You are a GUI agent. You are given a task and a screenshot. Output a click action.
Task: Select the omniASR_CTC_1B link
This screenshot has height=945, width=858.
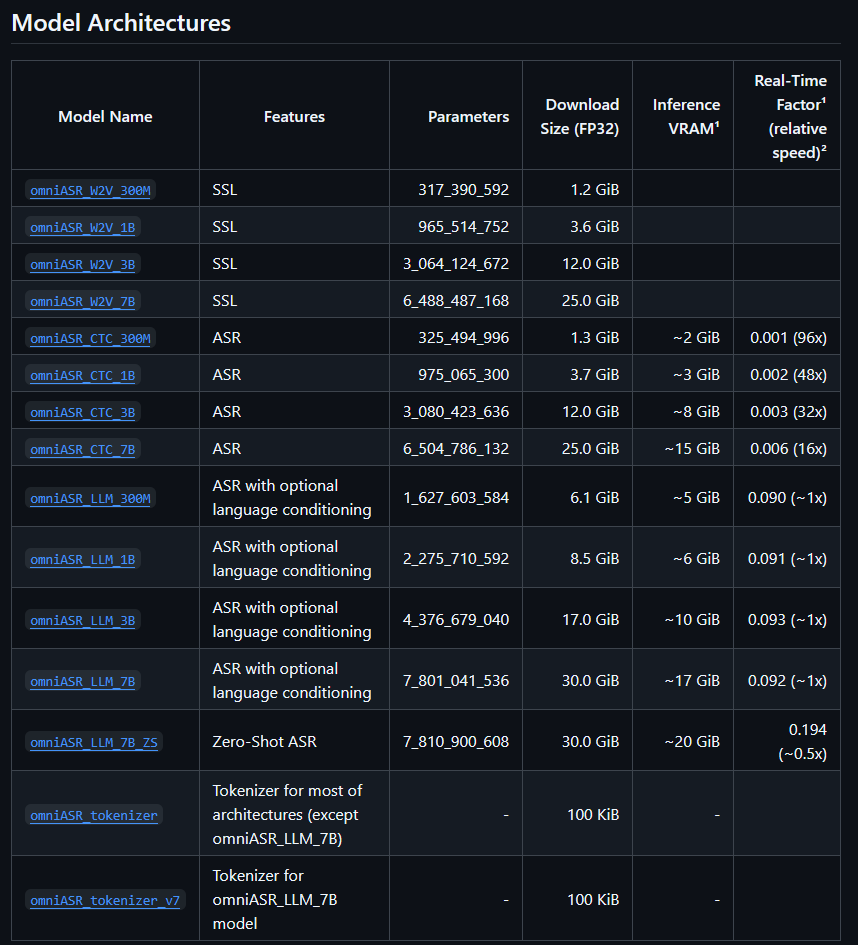click(83, 375)
